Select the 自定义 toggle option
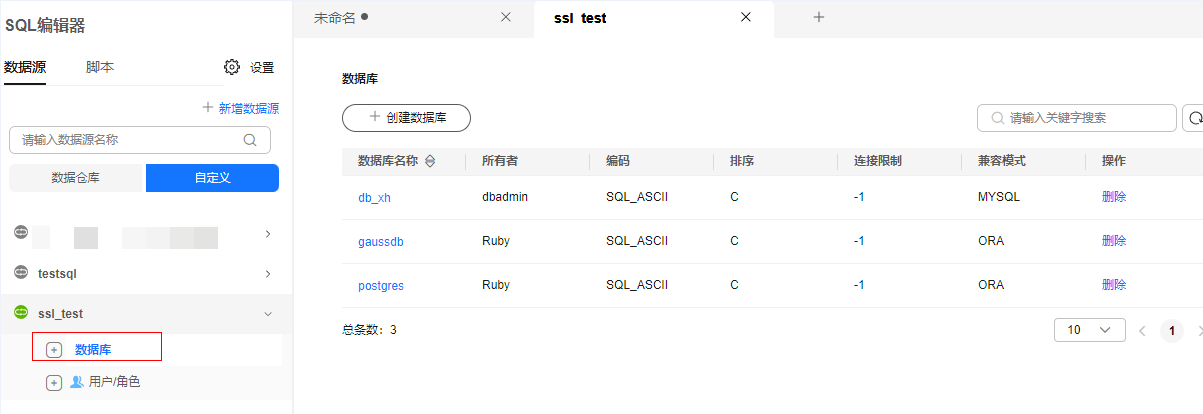 [x=212, y=178]
